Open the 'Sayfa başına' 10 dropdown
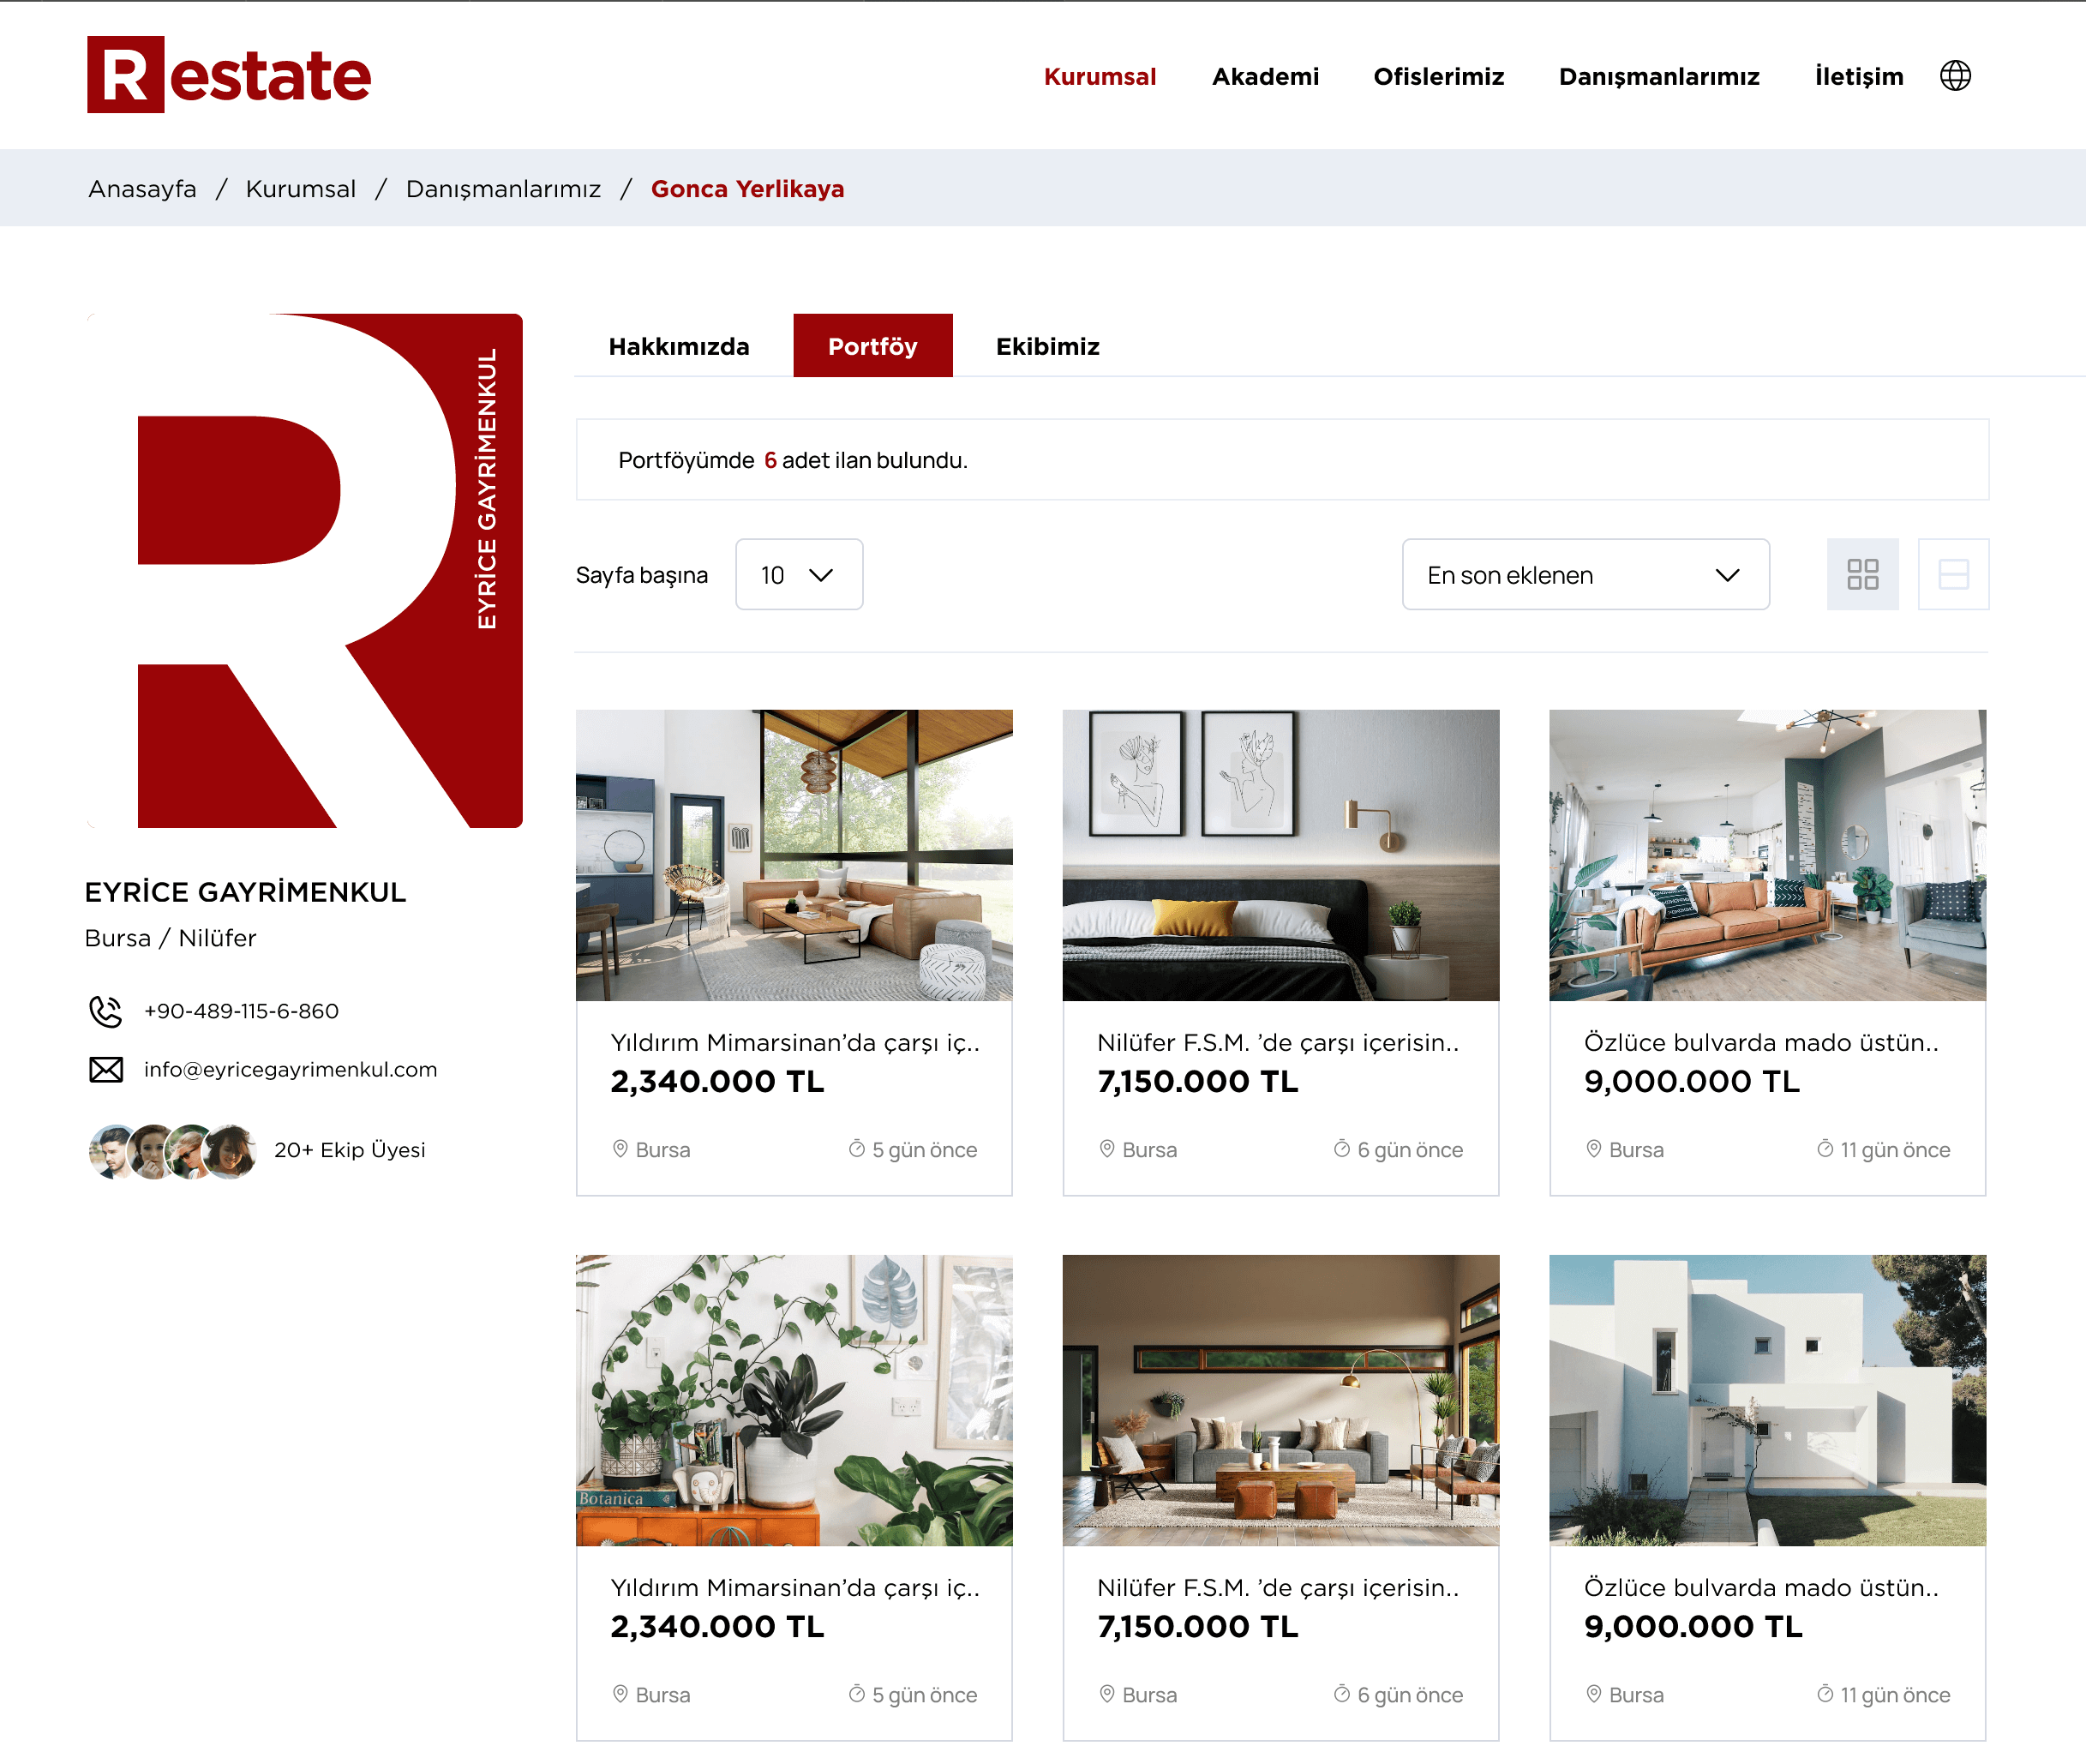This screenshot has height=1764, width=2086. click(x=798, y=574)
